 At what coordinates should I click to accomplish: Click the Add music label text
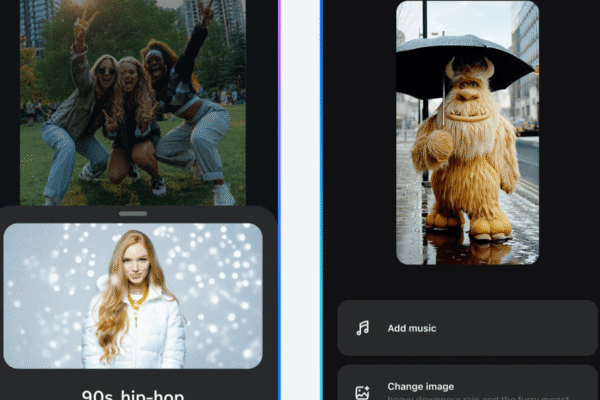point(412,328)
